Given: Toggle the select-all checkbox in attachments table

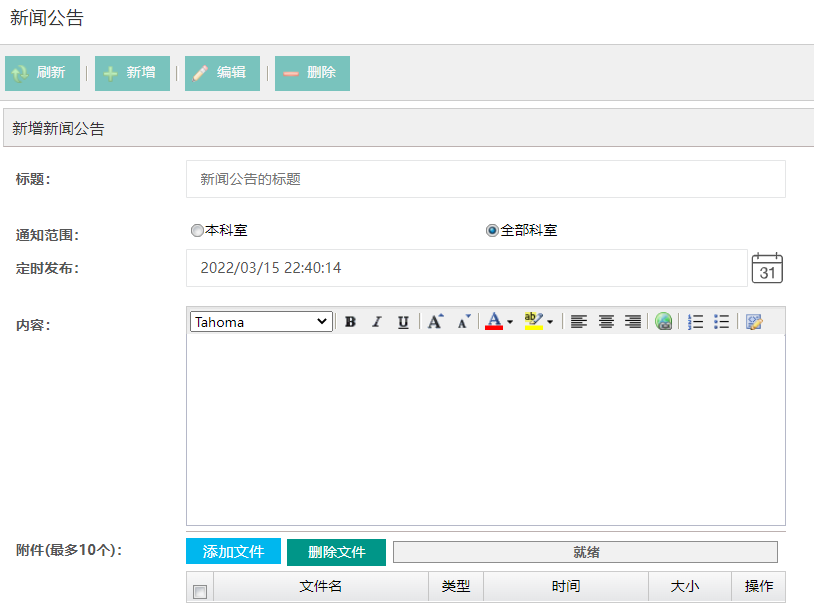Looking at the screenshot, I should (x=200, y=592).
